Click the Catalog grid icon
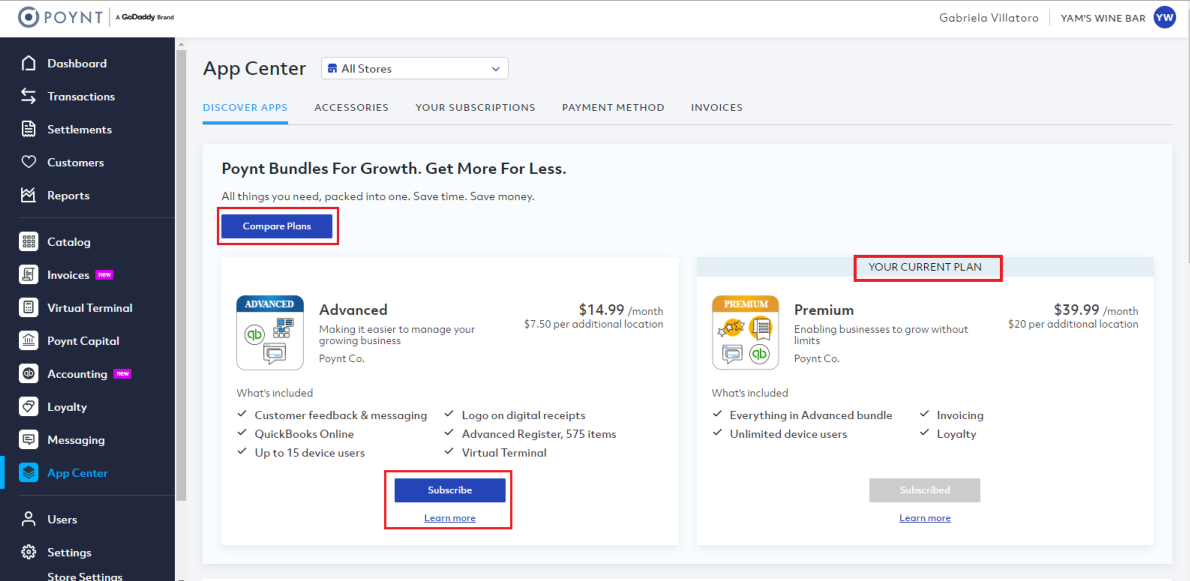1190x581 pixels. click(x=29, y=242)
